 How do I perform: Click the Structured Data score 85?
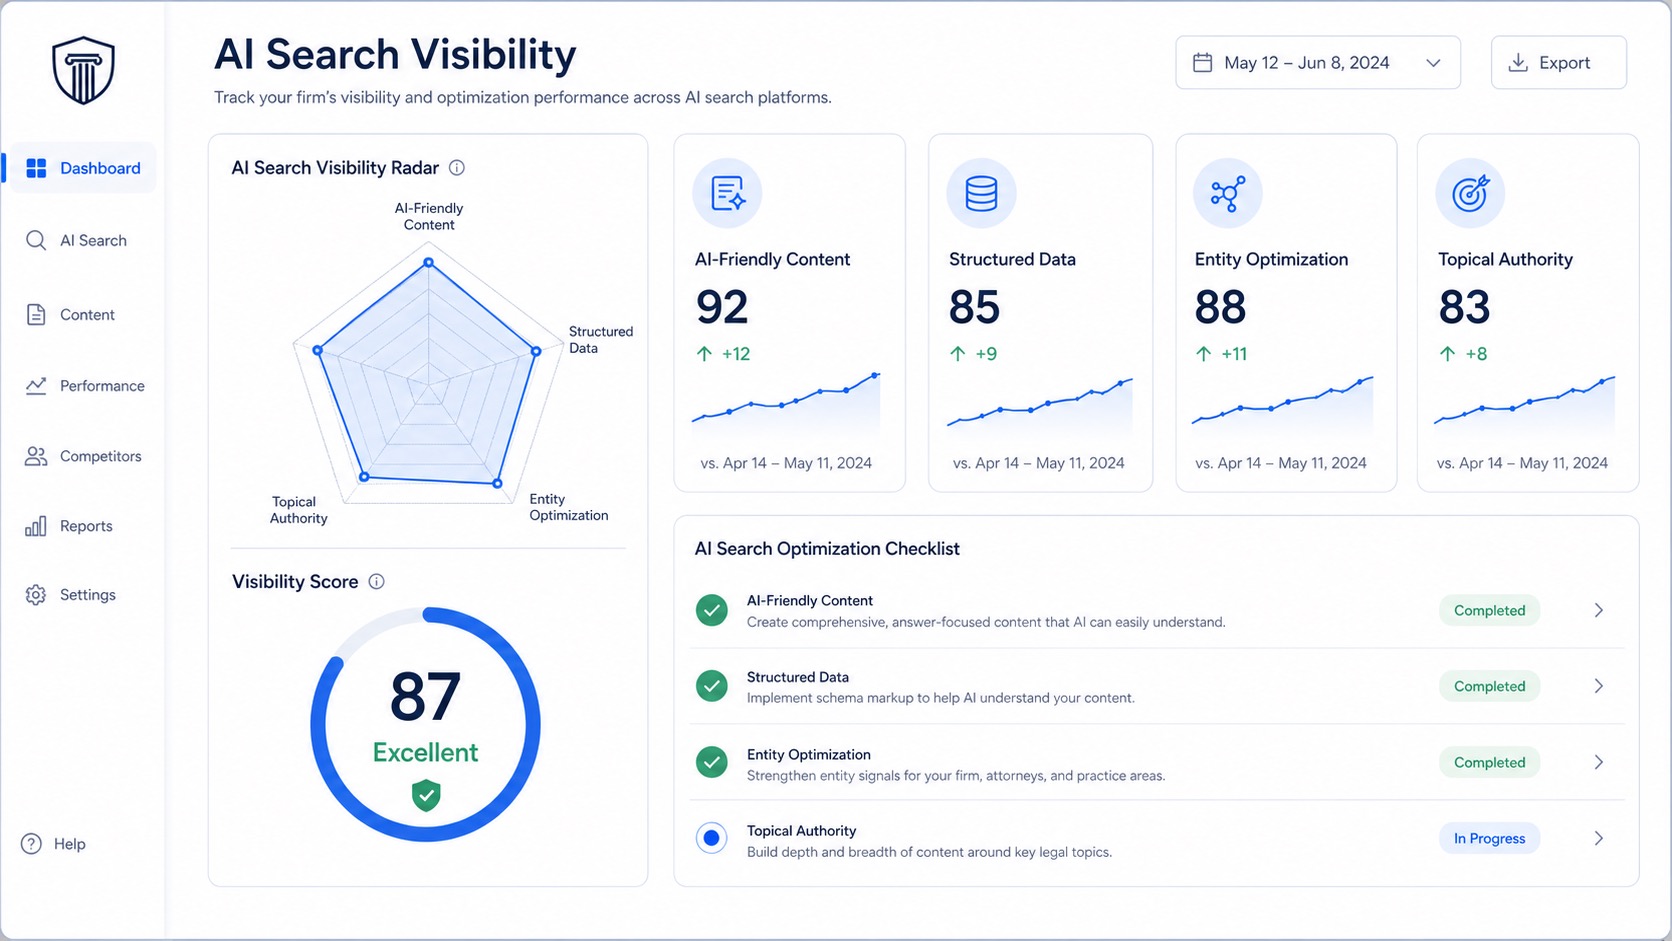(974, 307)
